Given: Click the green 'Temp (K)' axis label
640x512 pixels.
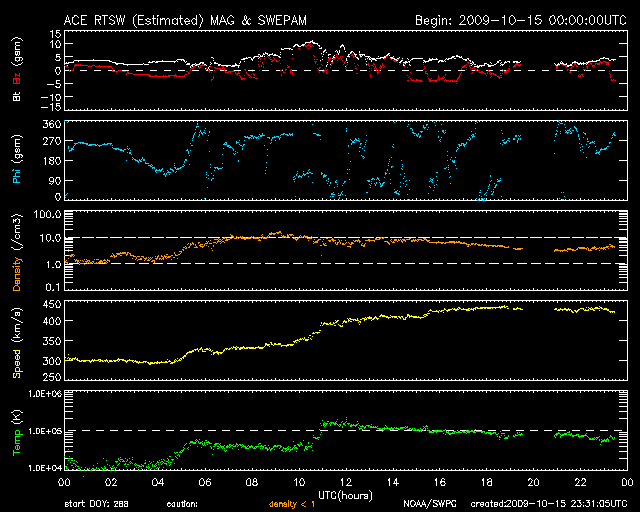Looking at the screenshot, I should tap(17, 432).
